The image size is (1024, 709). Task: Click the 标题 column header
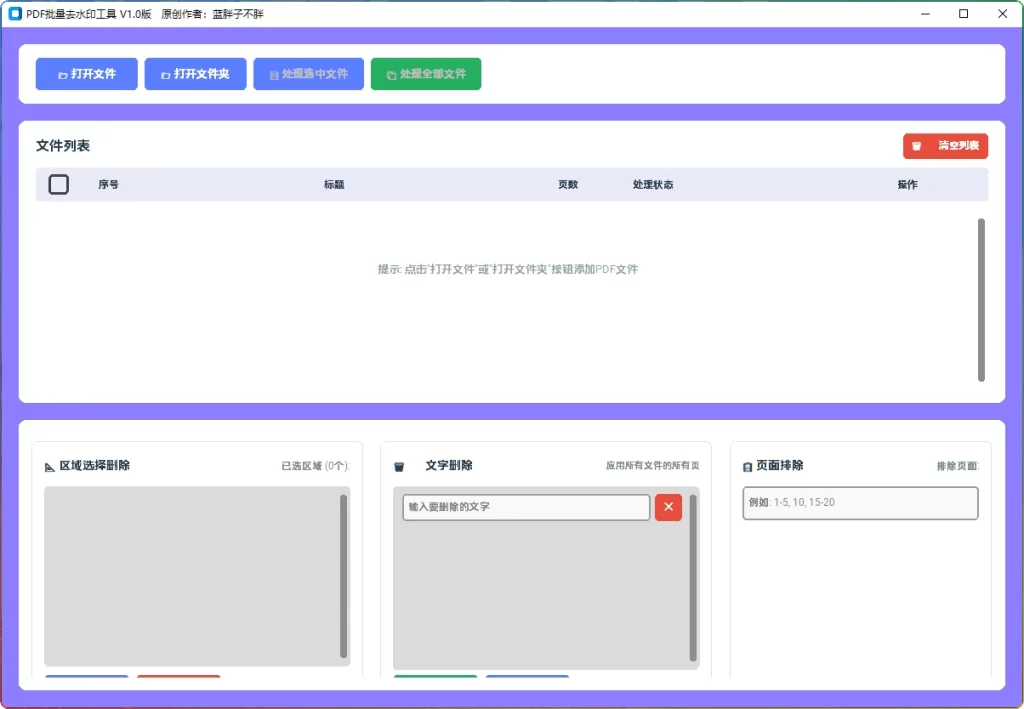tap(334, 184)
